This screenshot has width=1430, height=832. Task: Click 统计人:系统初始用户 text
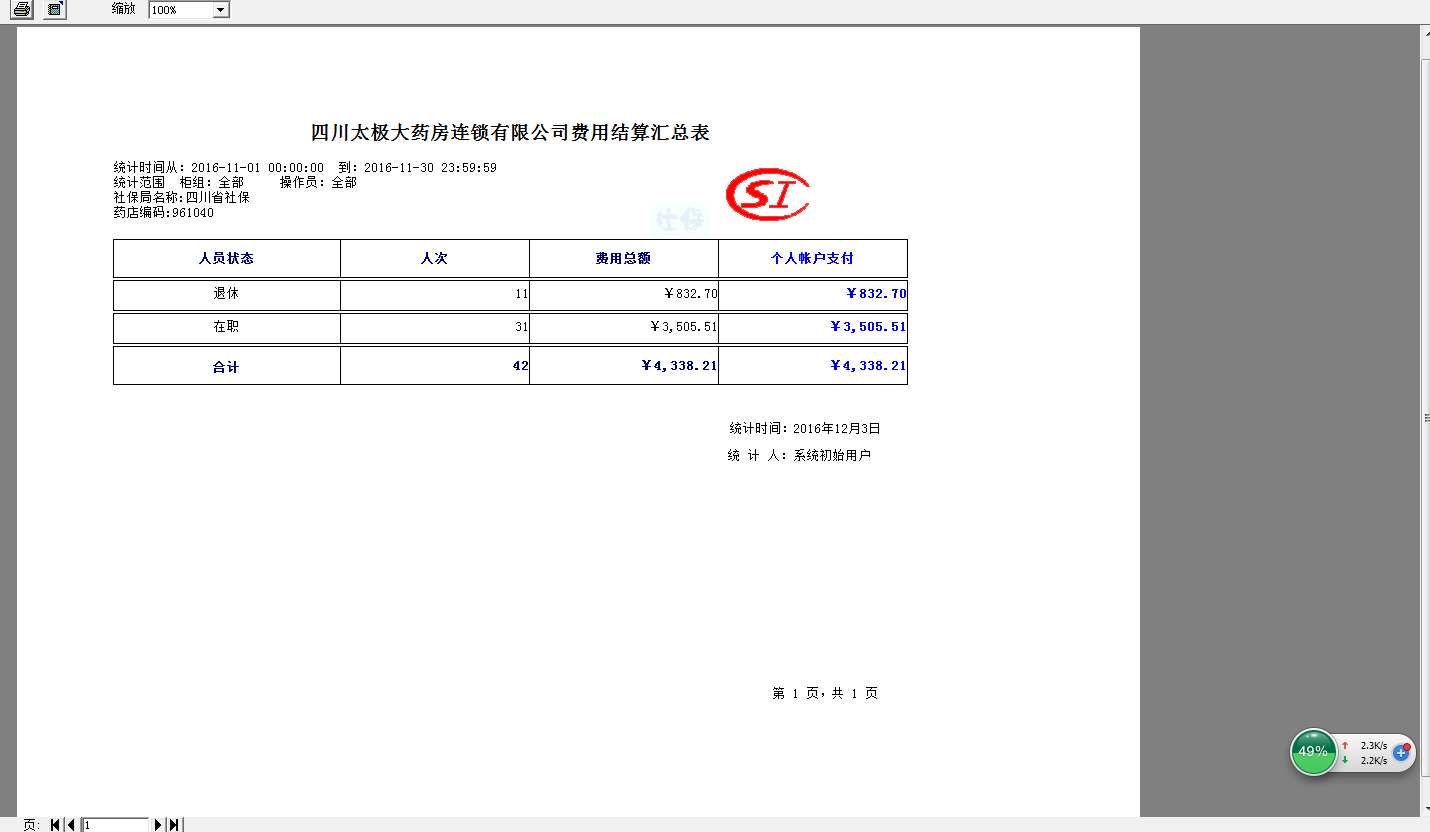[799, 455]
